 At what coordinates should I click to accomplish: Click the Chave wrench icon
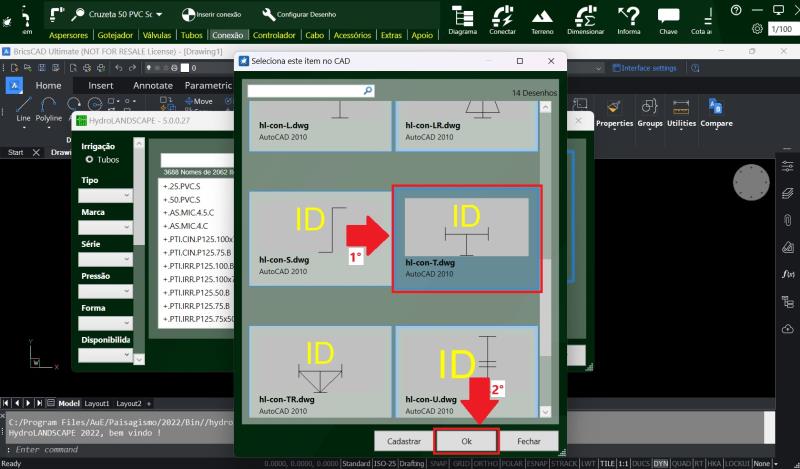point(668,17)
